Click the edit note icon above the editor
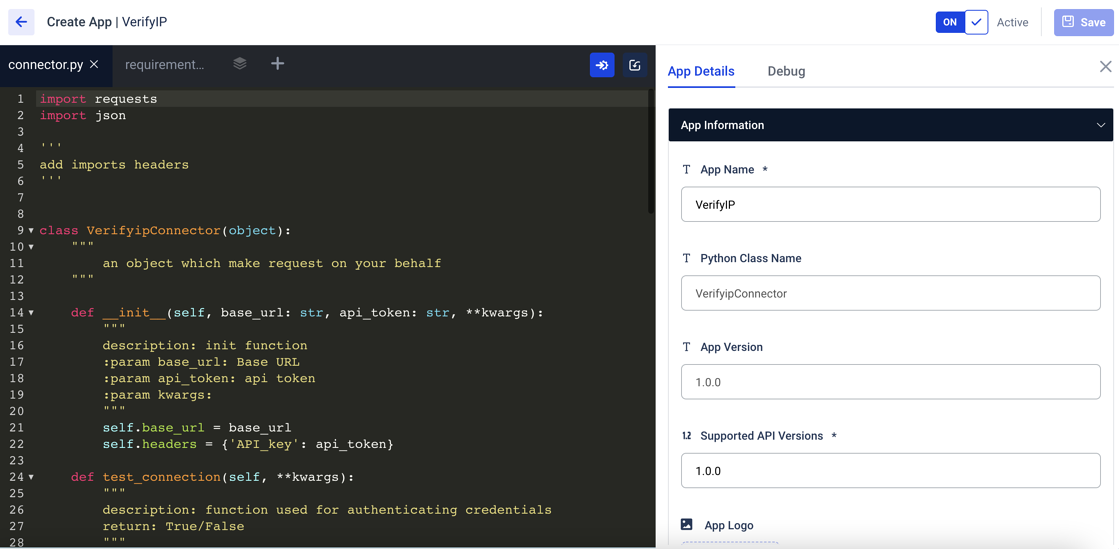The image size is (1119, 549). point(635,65)
